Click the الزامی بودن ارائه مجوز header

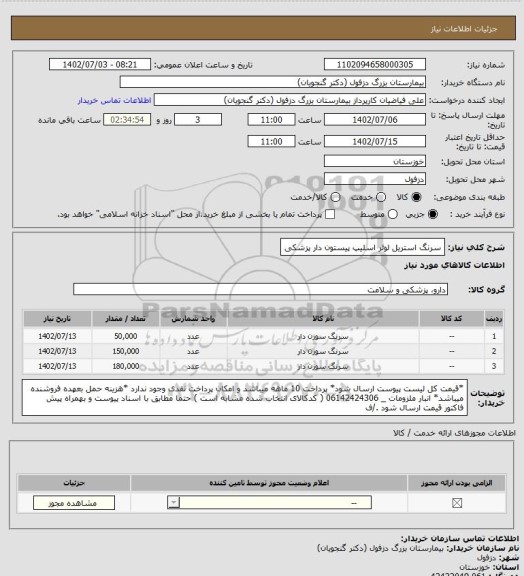[456, 483]
